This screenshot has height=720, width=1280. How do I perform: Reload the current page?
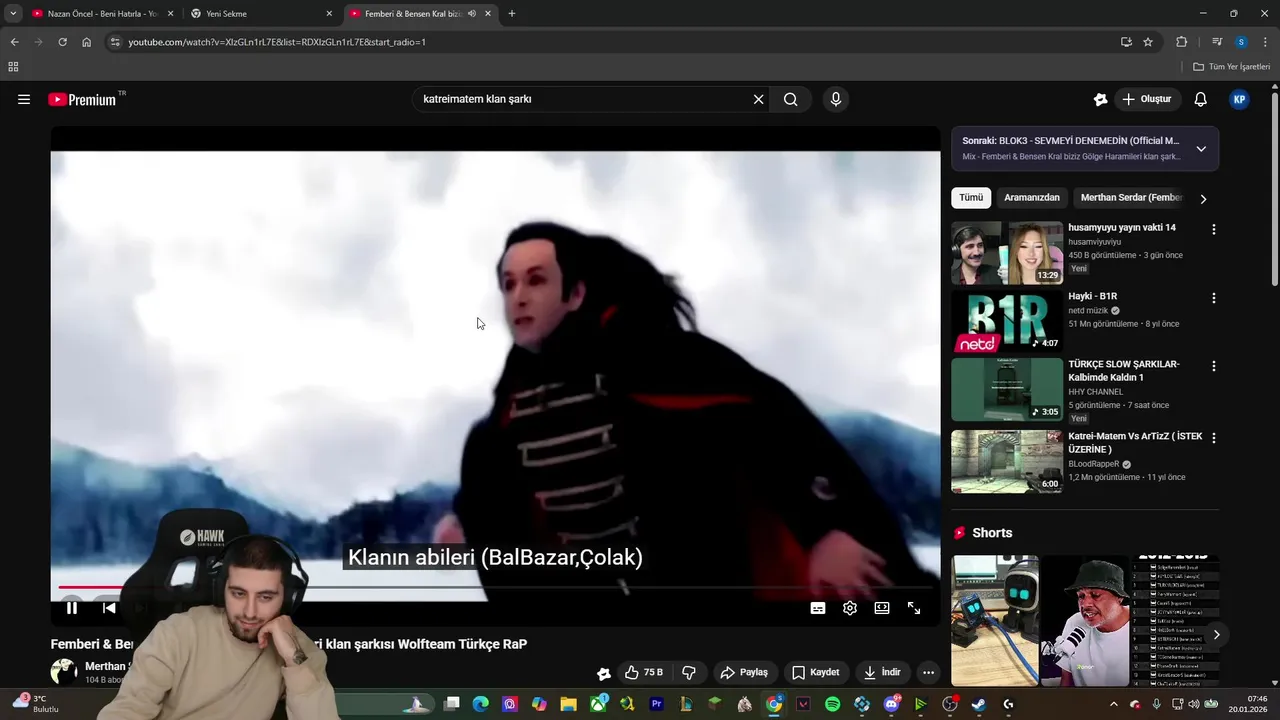pyautogui.click(x=62, y=42)
